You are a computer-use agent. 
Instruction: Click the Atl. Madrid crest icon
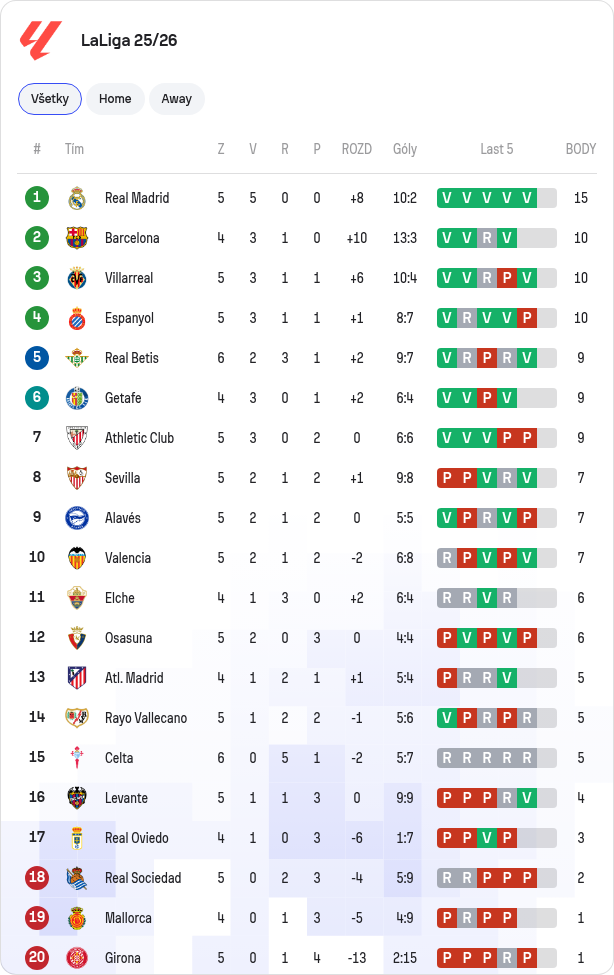click(x=77, y=678)
